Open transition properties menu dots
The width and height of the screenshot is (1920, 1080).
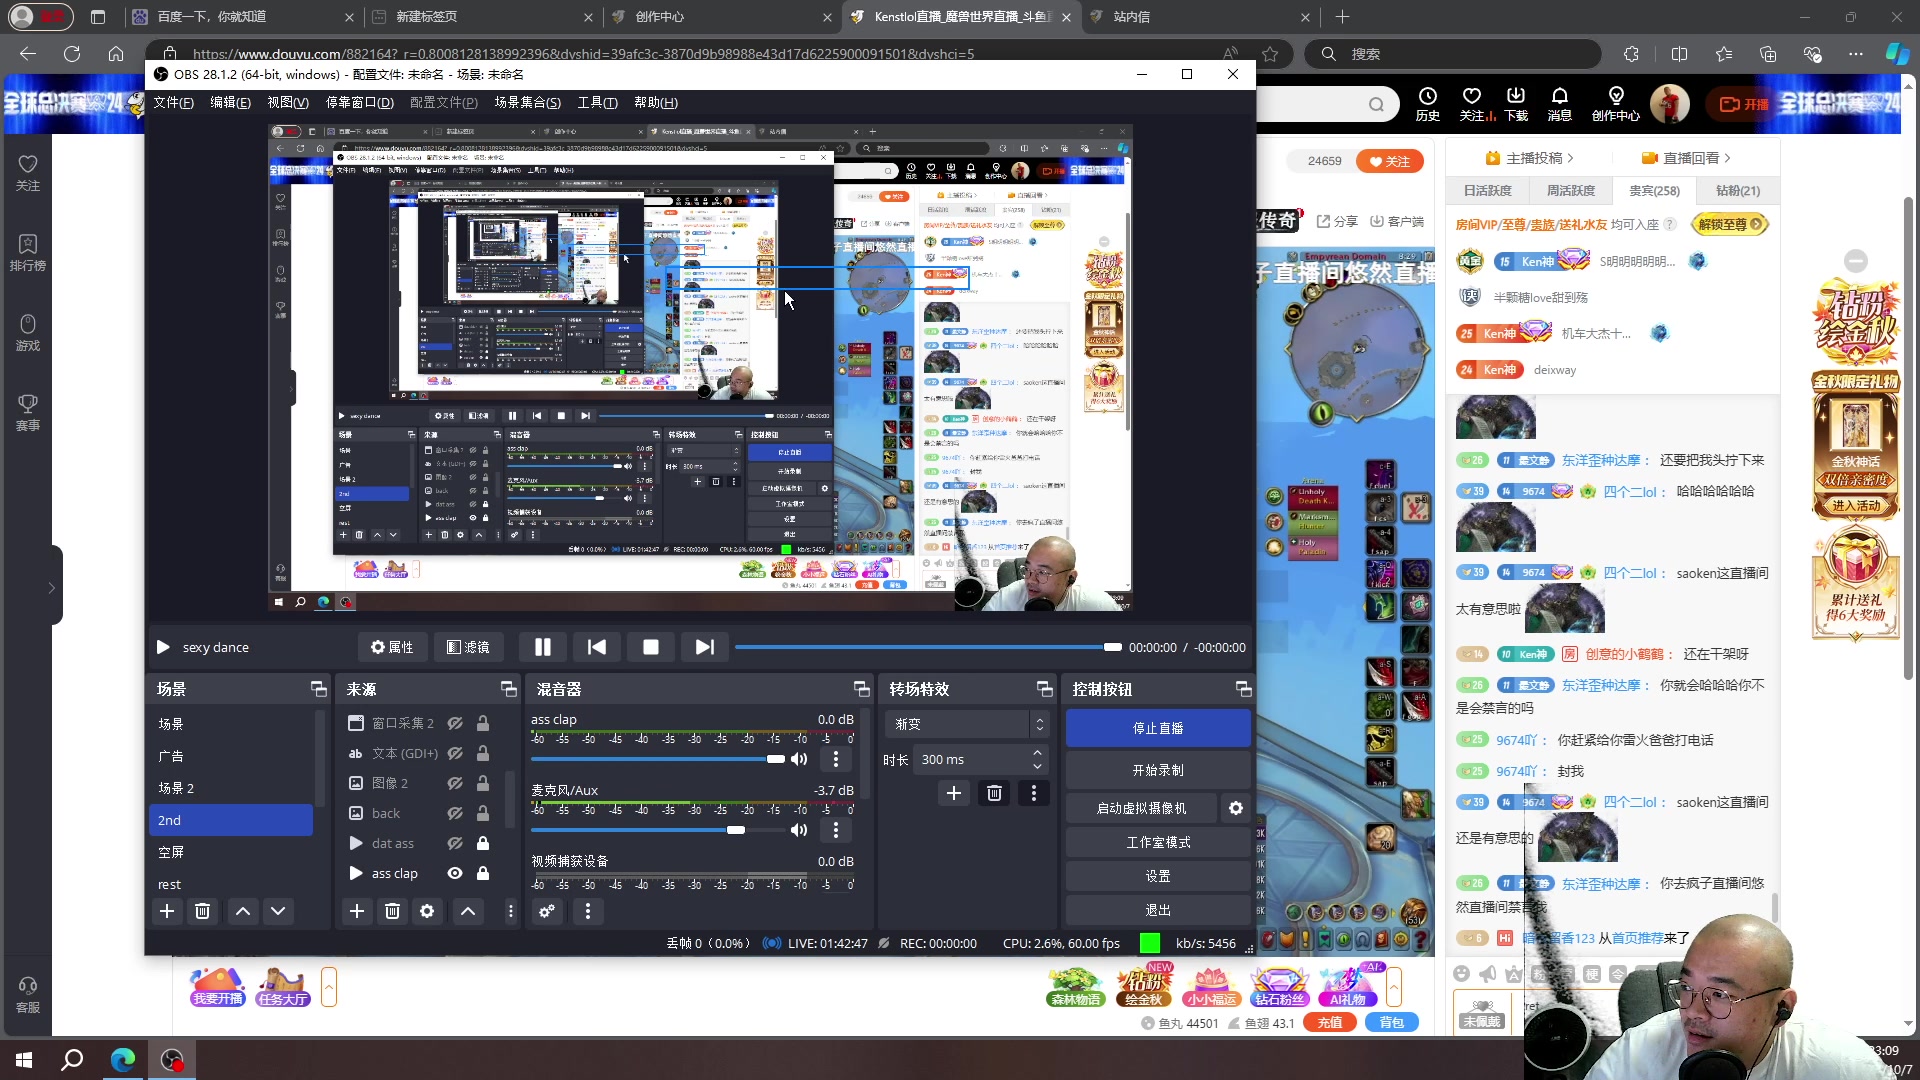[x=1034, y=793]
